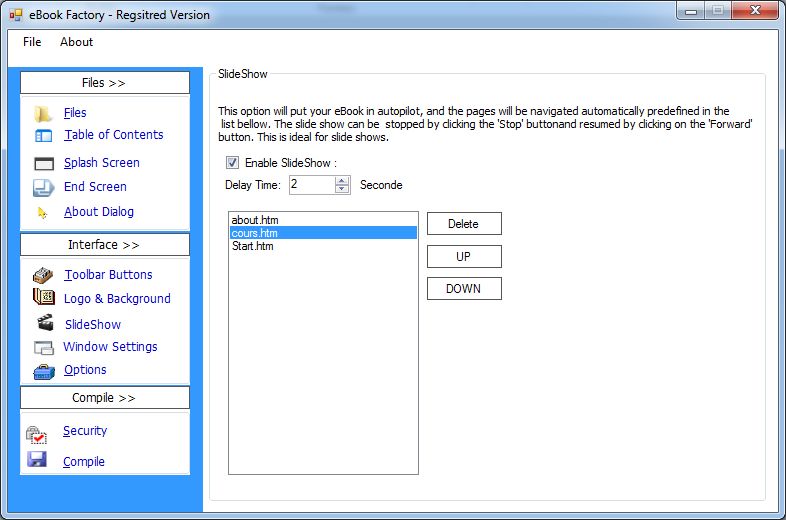Open the Security link
The width and height of the screenshot is (786, 520).
tap(85, 431)
